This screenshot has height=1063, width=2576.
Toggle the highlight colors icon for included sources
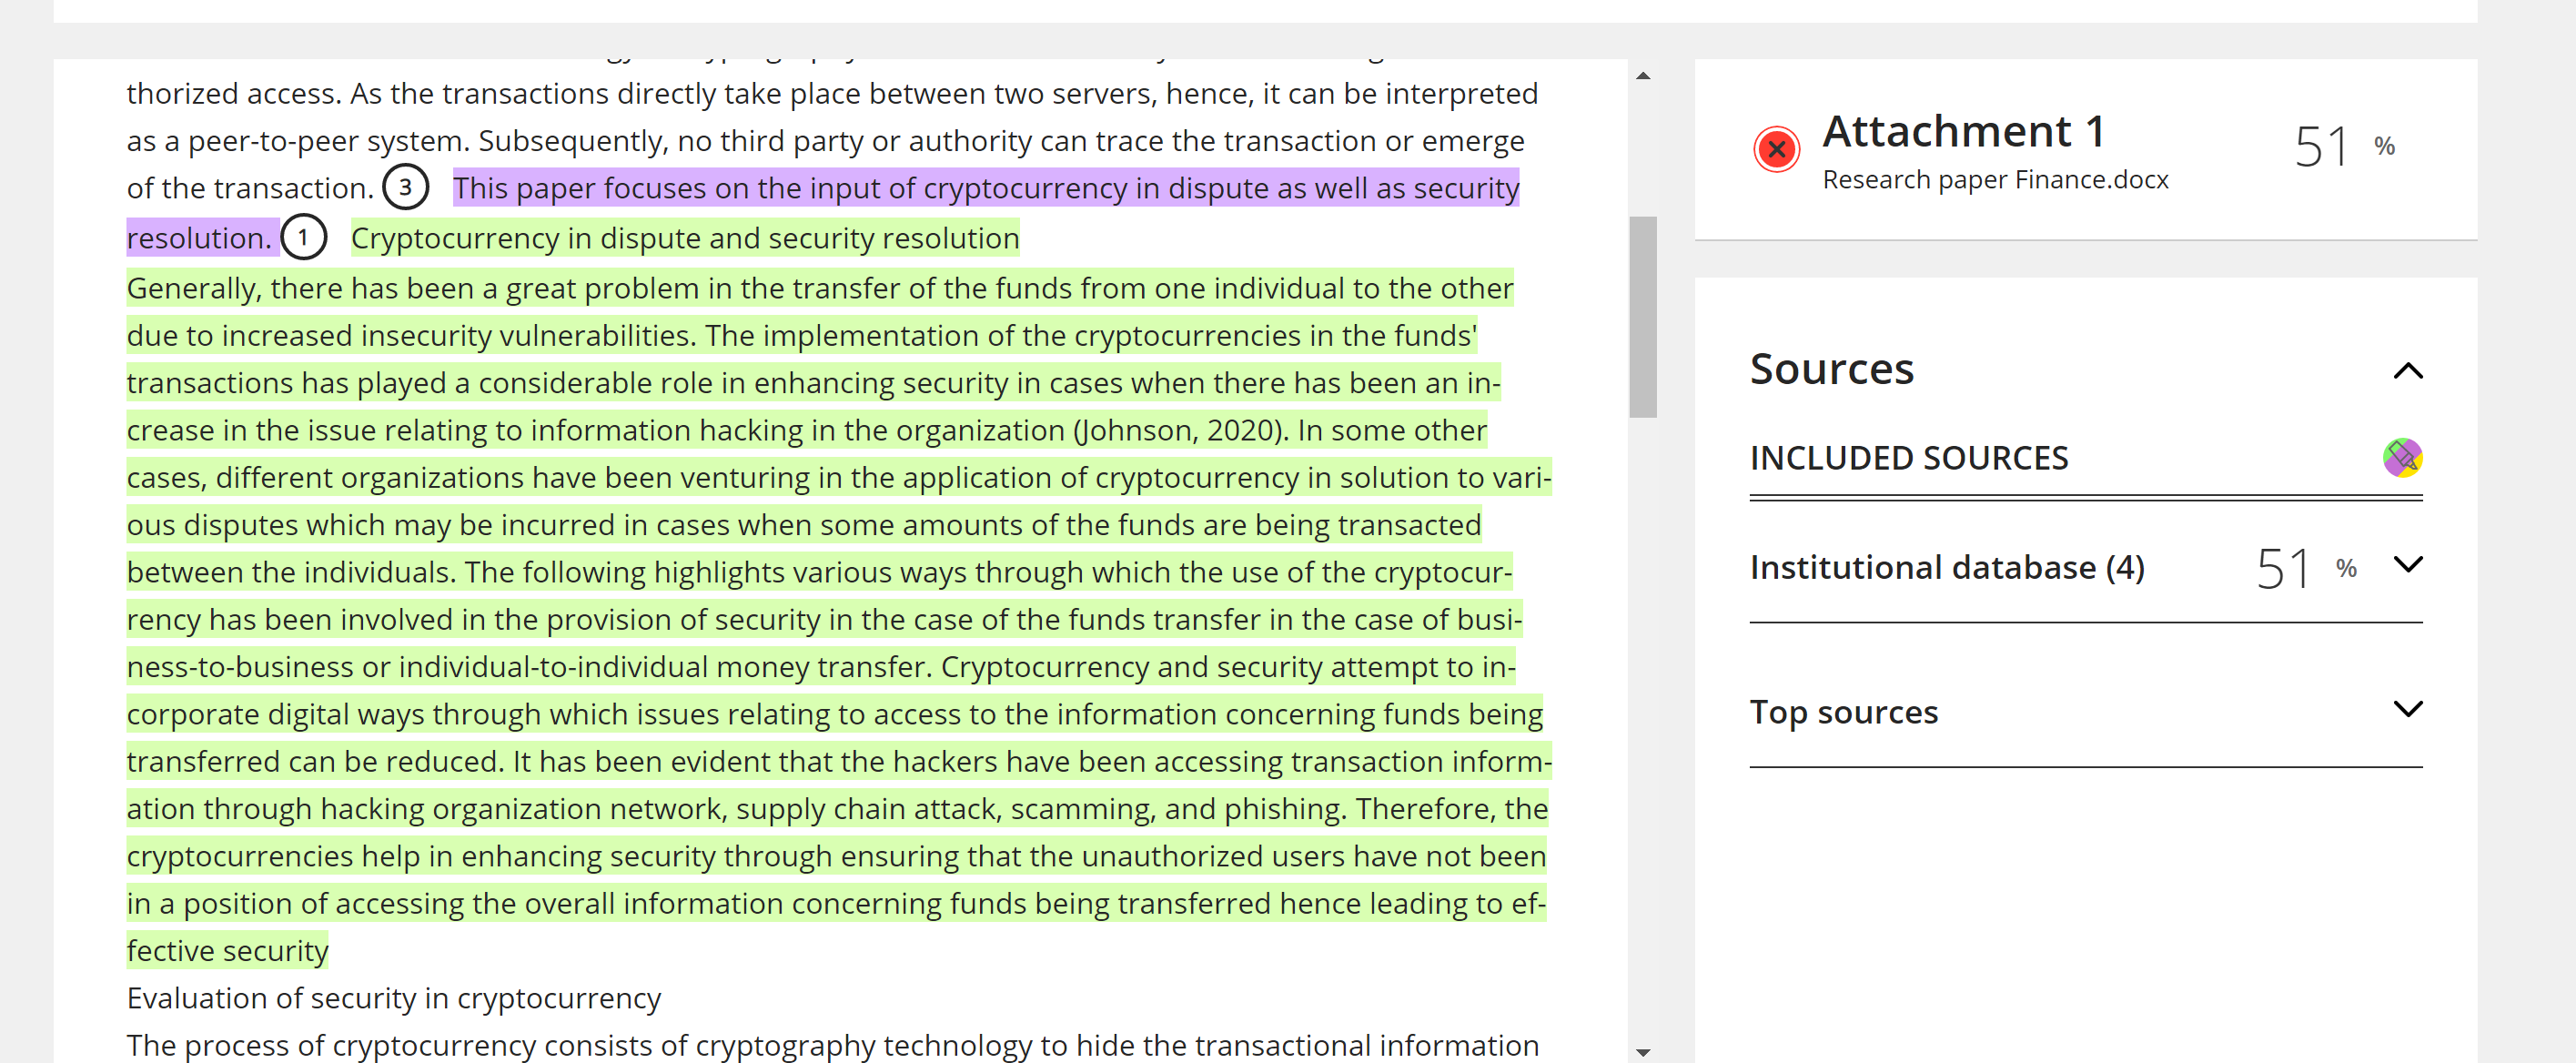coord(2402,458)
